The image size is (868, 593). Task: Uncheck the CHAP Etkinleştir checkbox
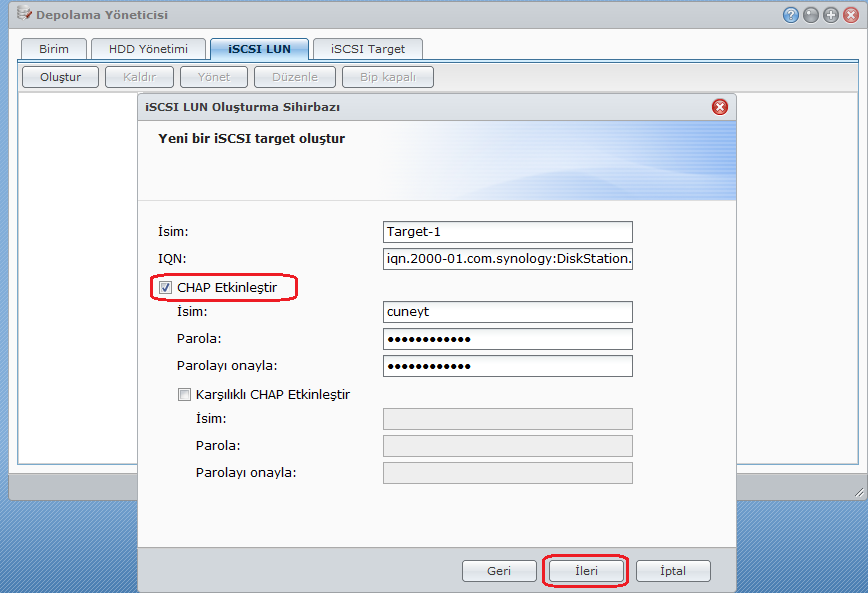[x=166, y=288]
